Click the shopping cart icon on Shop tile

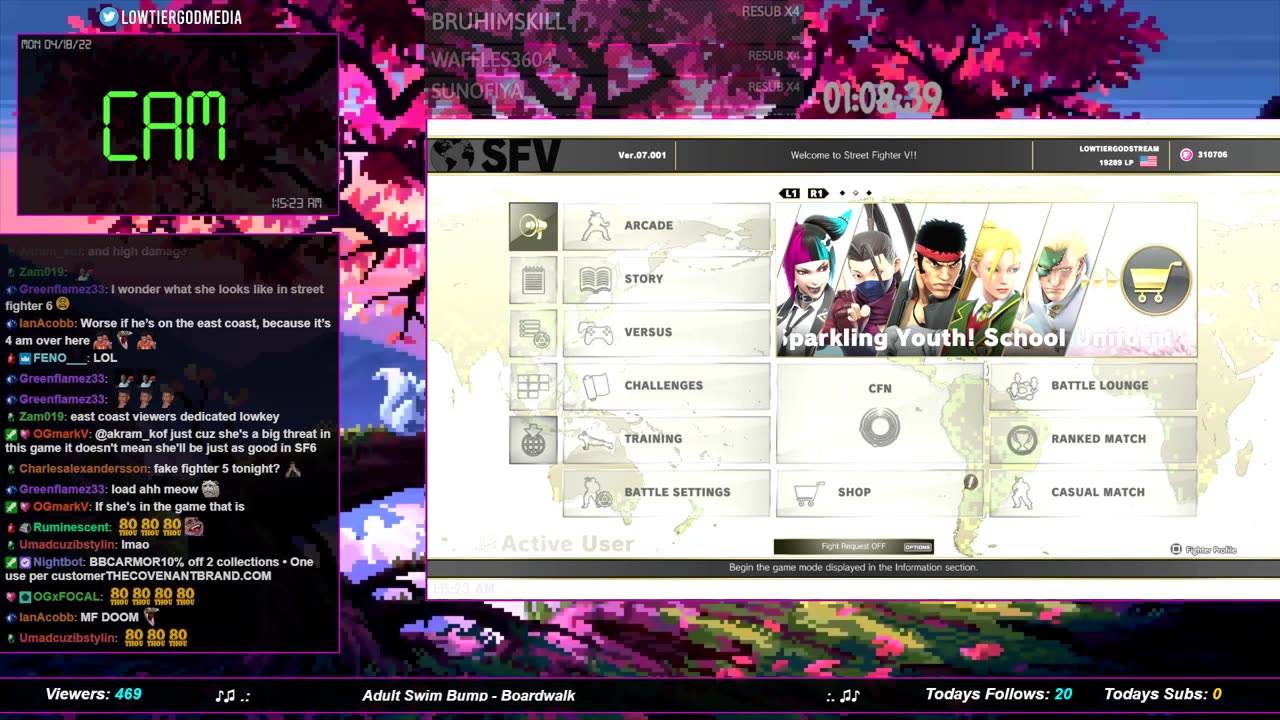click(808, 493)
